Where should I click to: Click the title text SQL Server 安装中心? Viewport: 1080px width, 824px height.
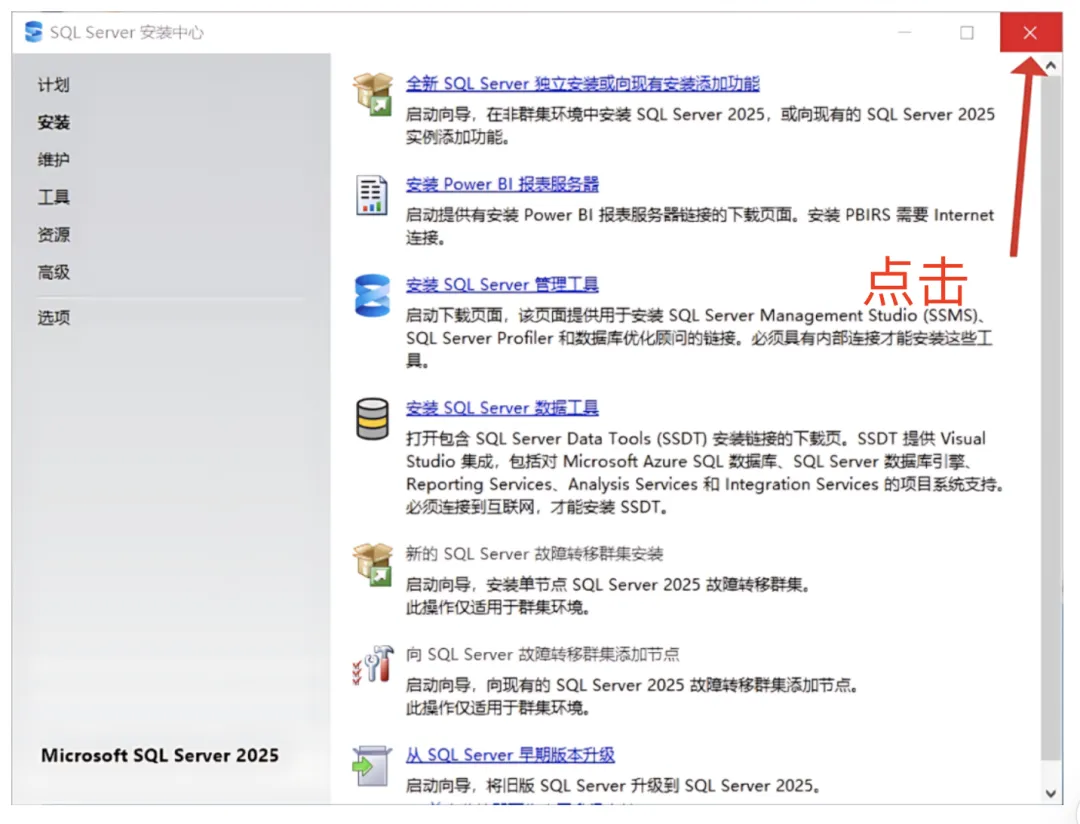click(x=127, y=33)
